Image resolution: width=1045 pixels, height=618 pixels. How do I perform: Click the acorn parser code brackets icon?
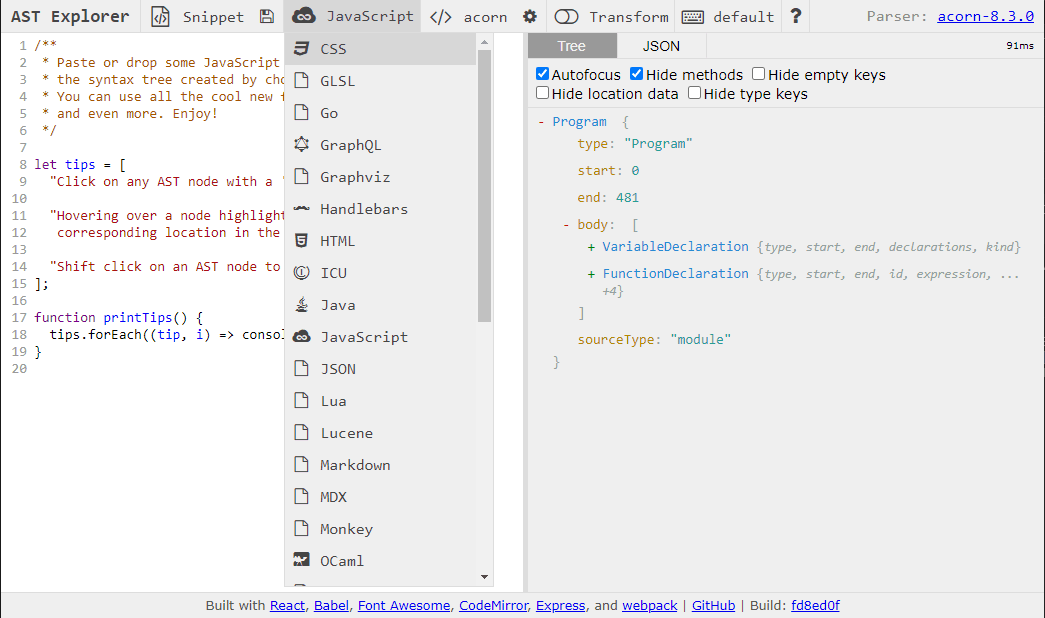[x=441, y=17]
